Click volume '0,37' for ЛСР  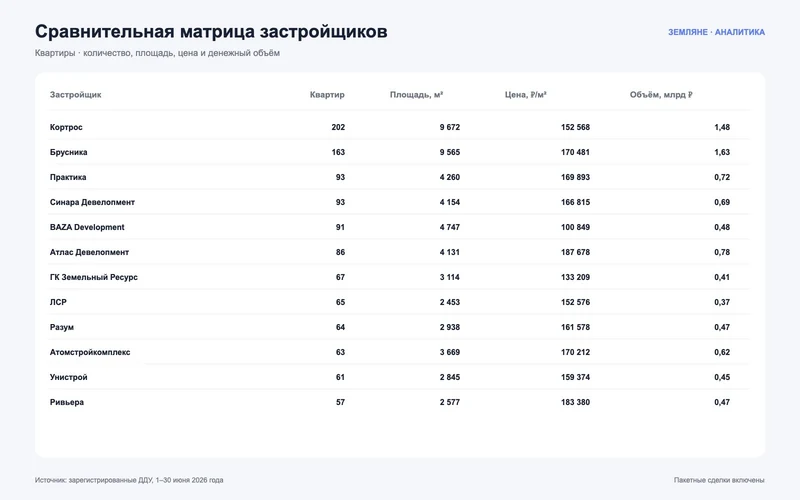click(722, 302)
